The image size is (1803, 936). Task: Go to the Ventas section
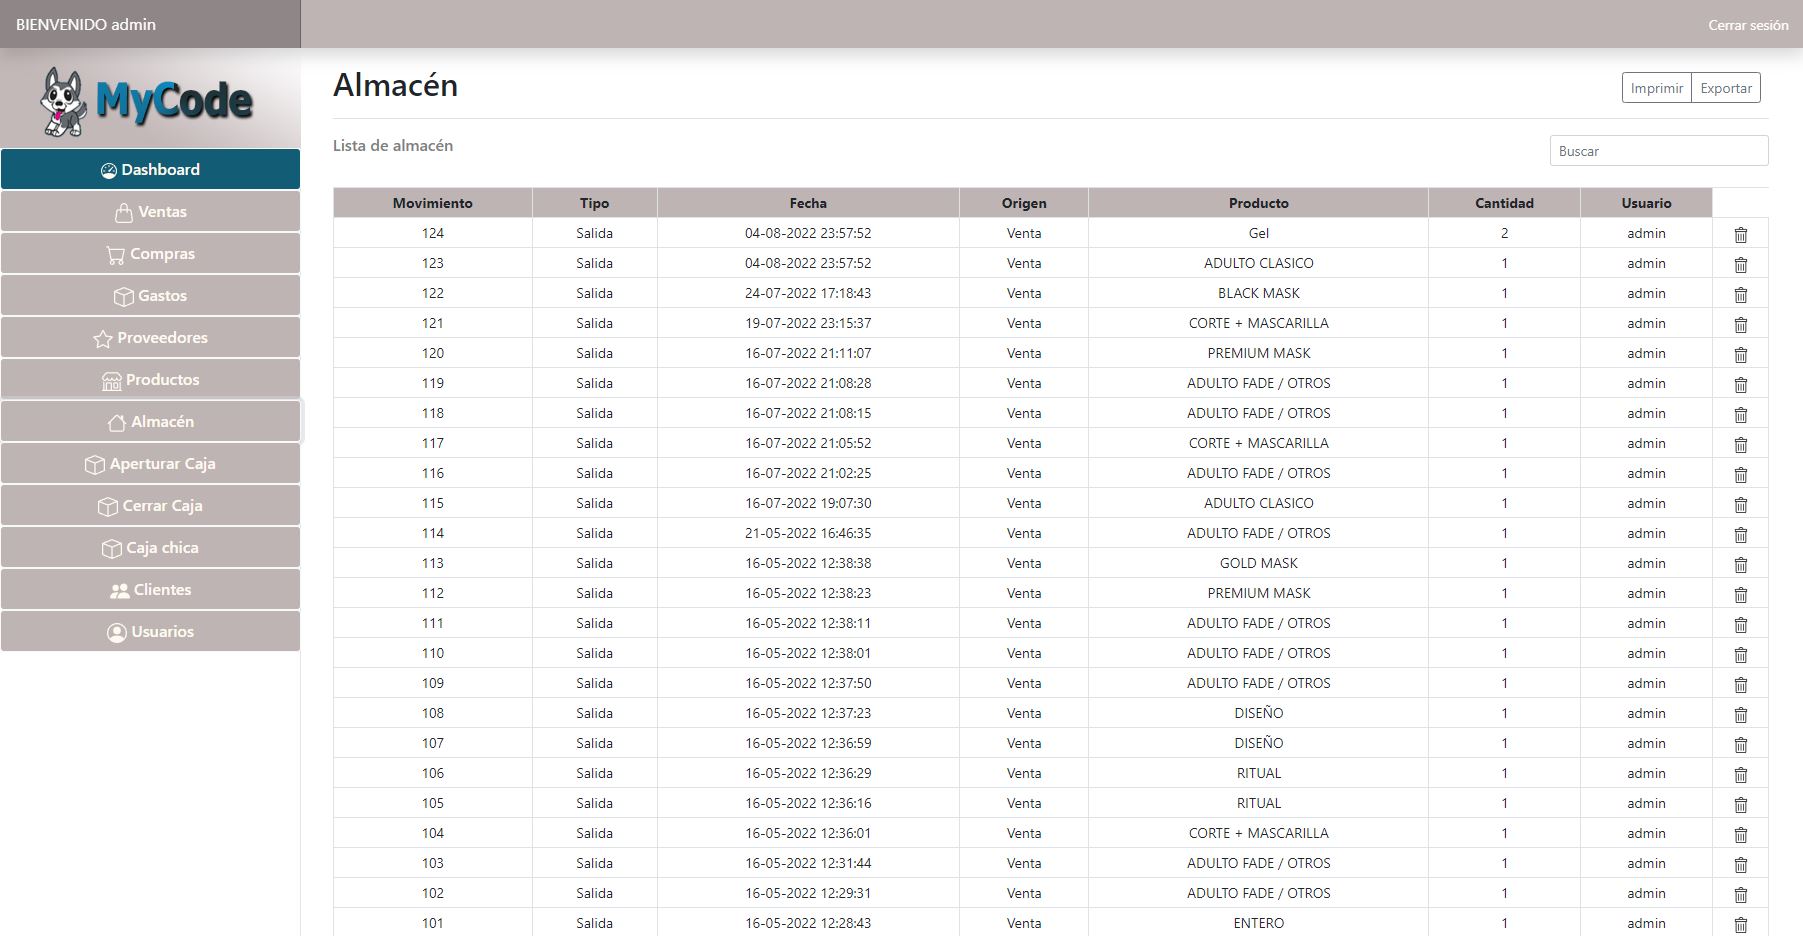(150, 211)
